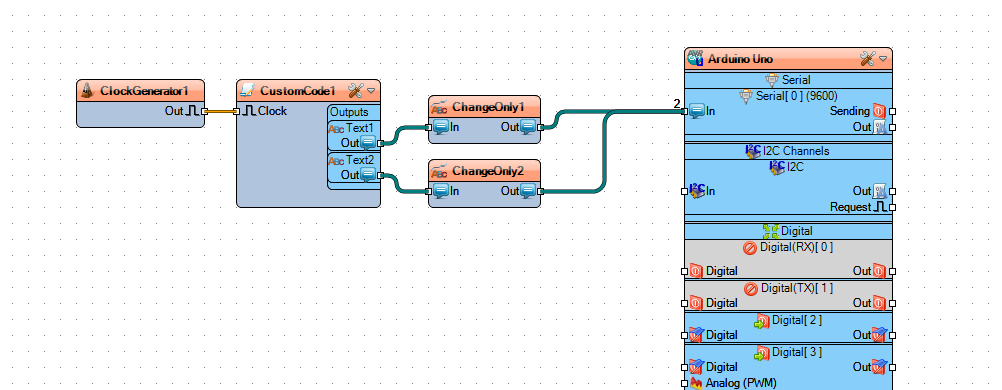Select the ClockGenerator1 title text
1002x390 pixels.
144,91
